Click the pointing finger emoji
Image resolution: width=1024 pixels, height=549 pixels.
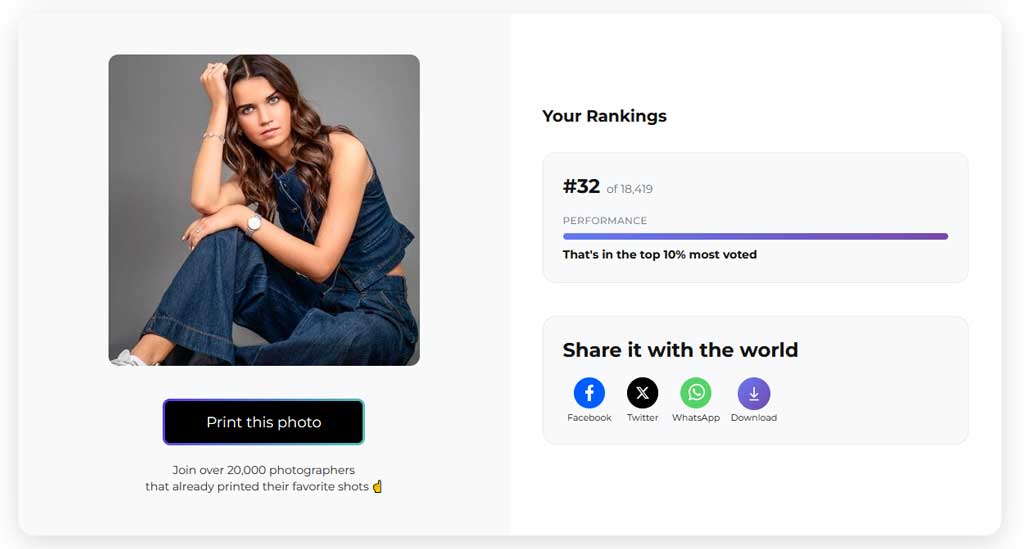pos(378,487)
